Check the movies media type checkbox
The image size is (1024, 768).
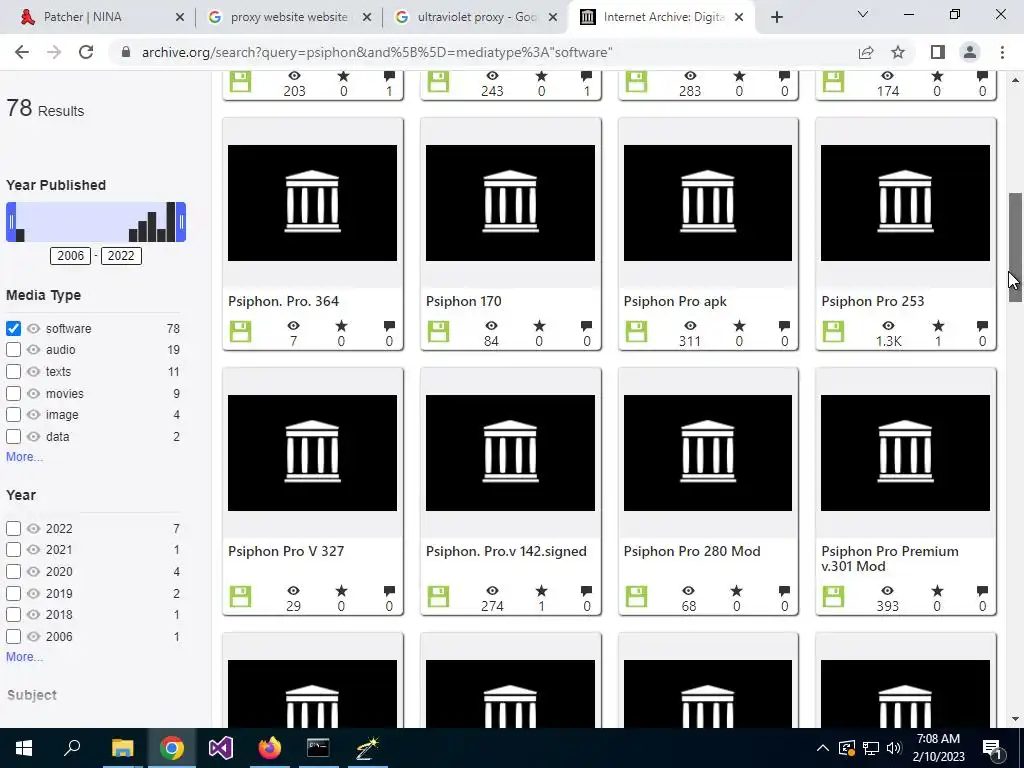[x=13, y=394]
